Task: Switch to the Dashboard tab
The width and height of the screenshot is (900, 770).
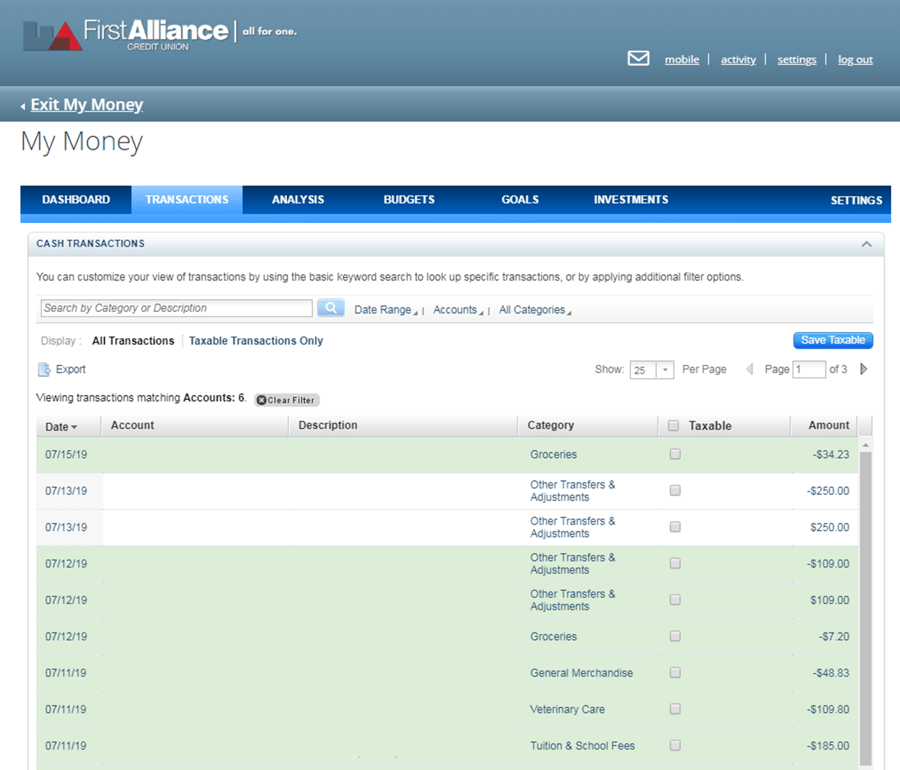Action: [76, 200]
